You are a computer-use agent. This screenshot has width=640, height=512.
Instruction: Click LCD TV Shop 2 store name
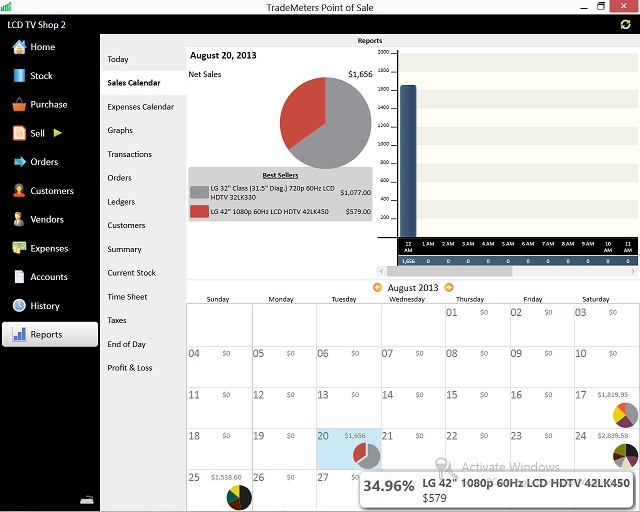tap(36, 25)
